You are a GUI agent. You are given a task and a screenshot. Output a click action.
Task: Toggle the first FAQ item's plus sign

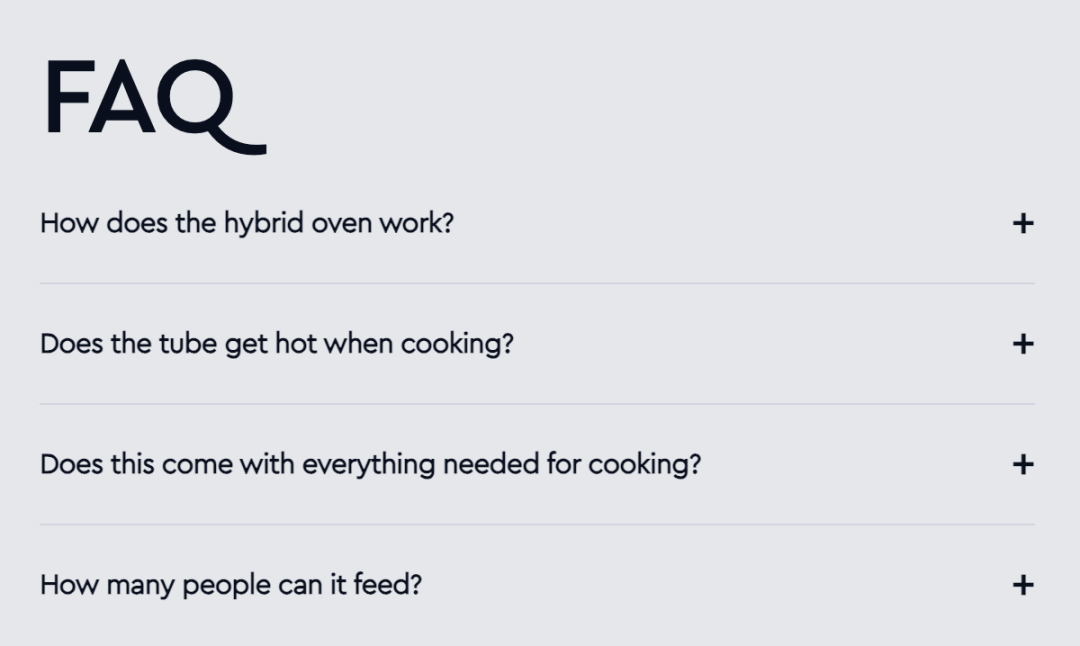pyautogui.click(x=1022, y=223)
